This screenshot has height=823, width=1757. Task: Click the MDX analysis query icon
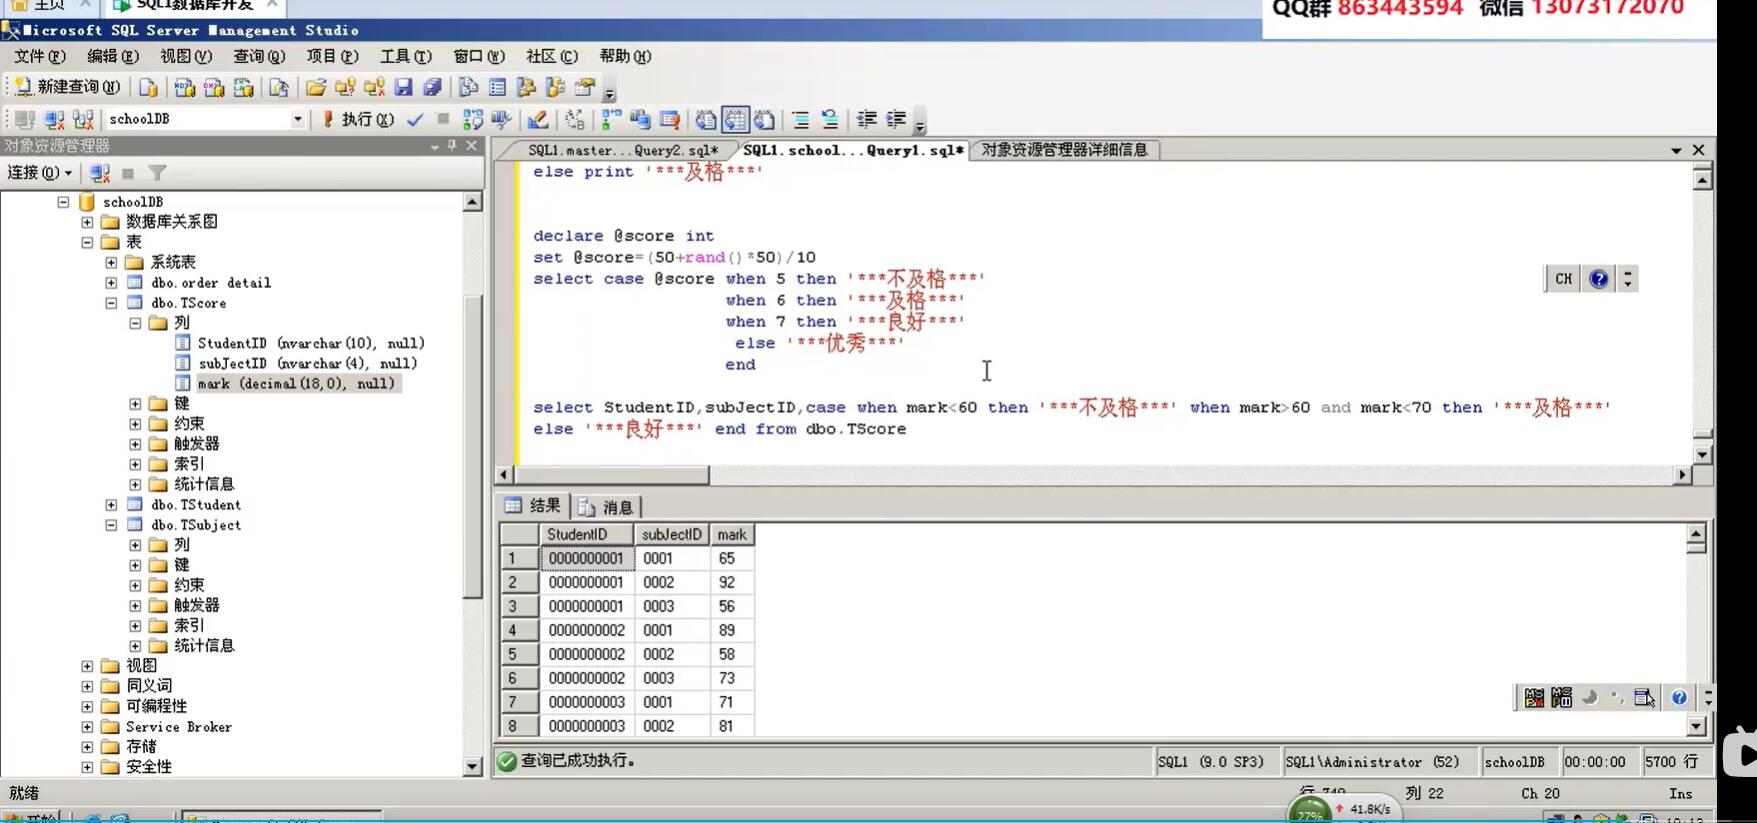click(185, 87)
